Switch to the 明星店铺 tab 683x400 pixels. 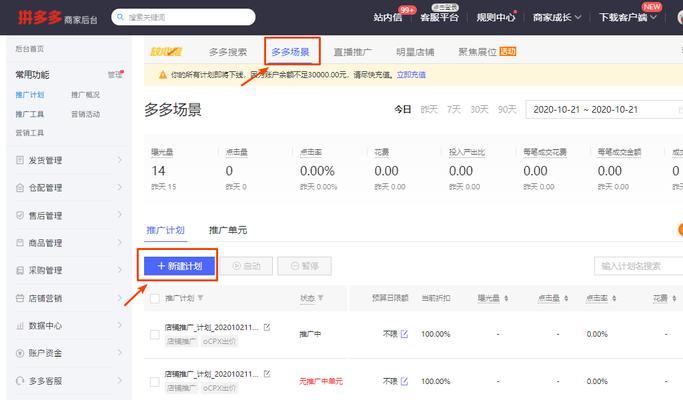coord(415,52)
